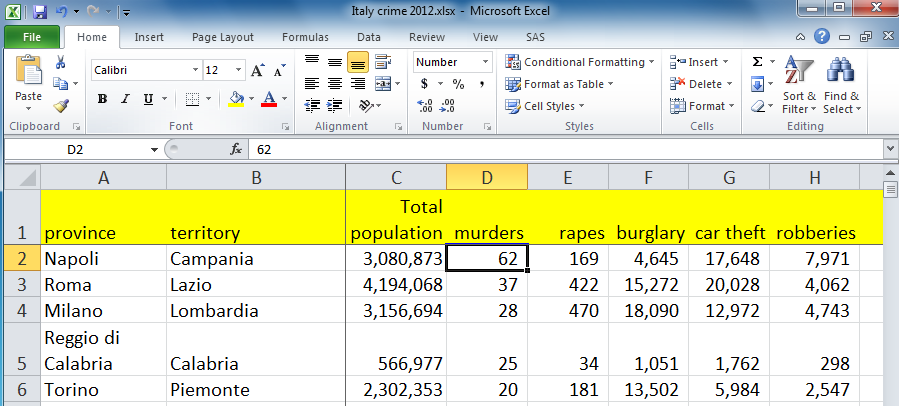899x406 pixels.
Task: Click the Save icon in quick access toolbar
Action: (40, 11)
